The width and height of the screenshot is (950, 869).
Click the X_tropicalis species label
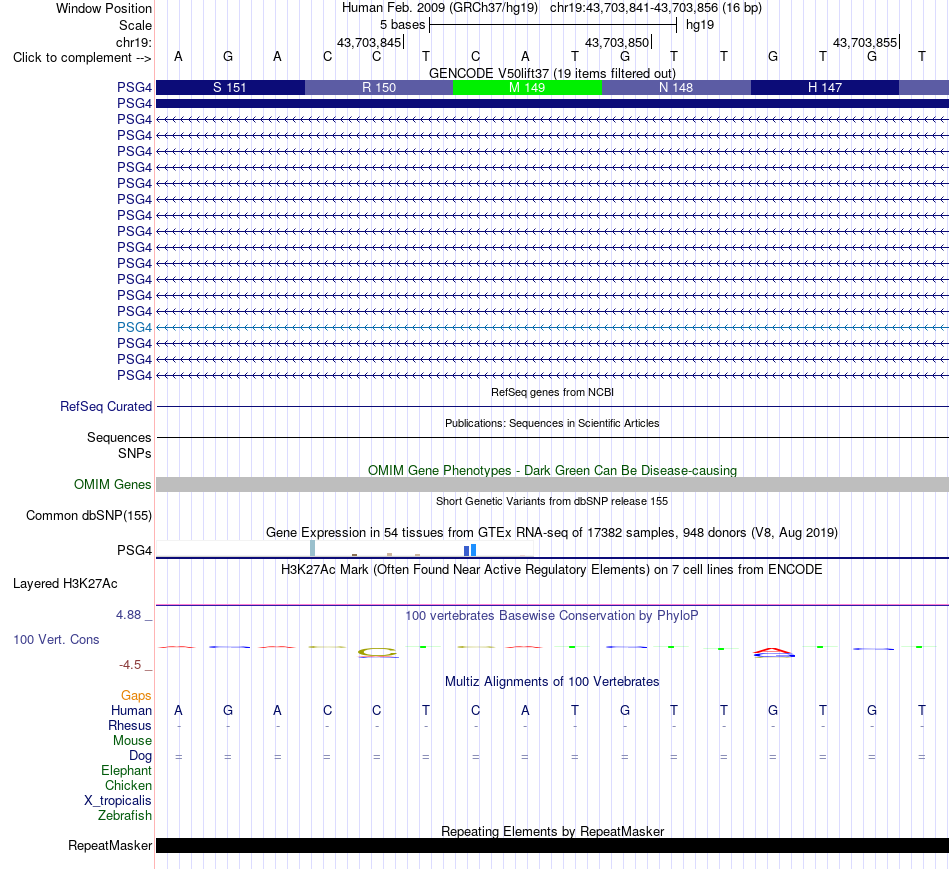click(x=118, y=801)
